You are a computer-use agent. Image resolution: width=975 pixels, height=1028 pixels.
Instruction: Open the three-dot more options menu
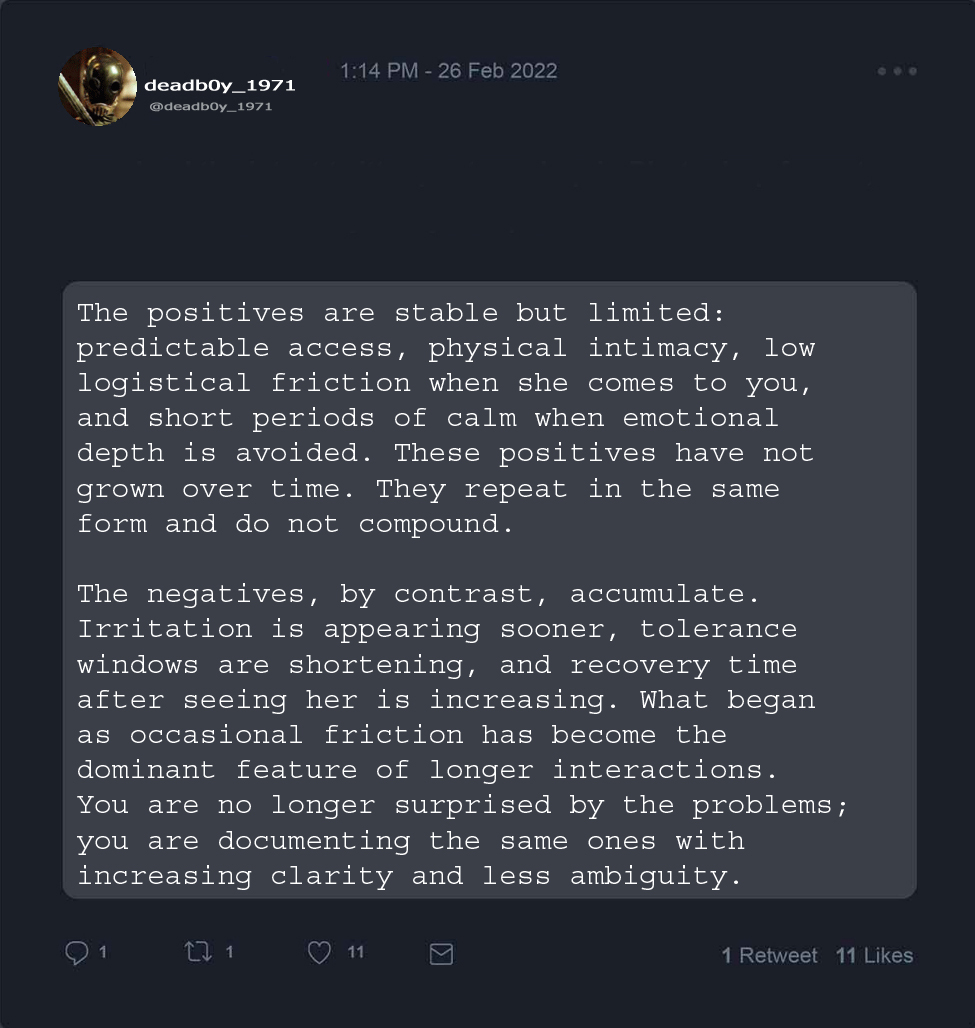pos(897,72)
